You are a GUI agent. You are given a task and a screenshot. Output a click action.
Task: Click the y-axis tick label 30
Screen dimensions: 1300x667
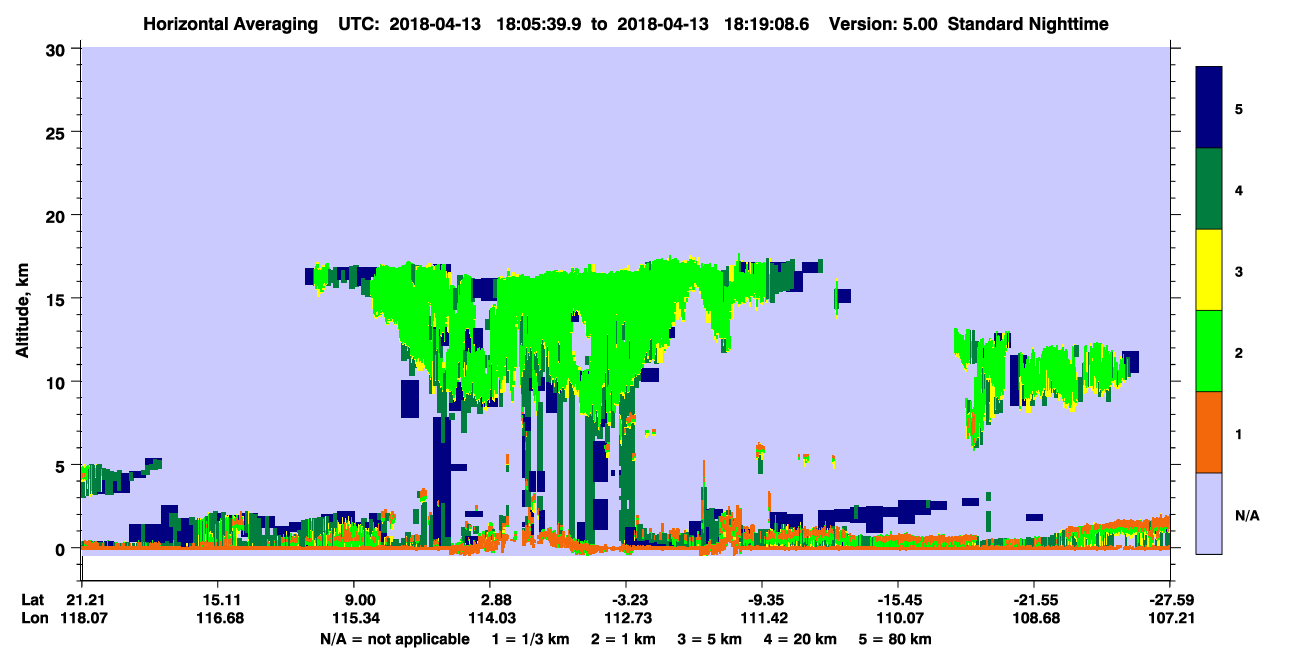(58, 48)
